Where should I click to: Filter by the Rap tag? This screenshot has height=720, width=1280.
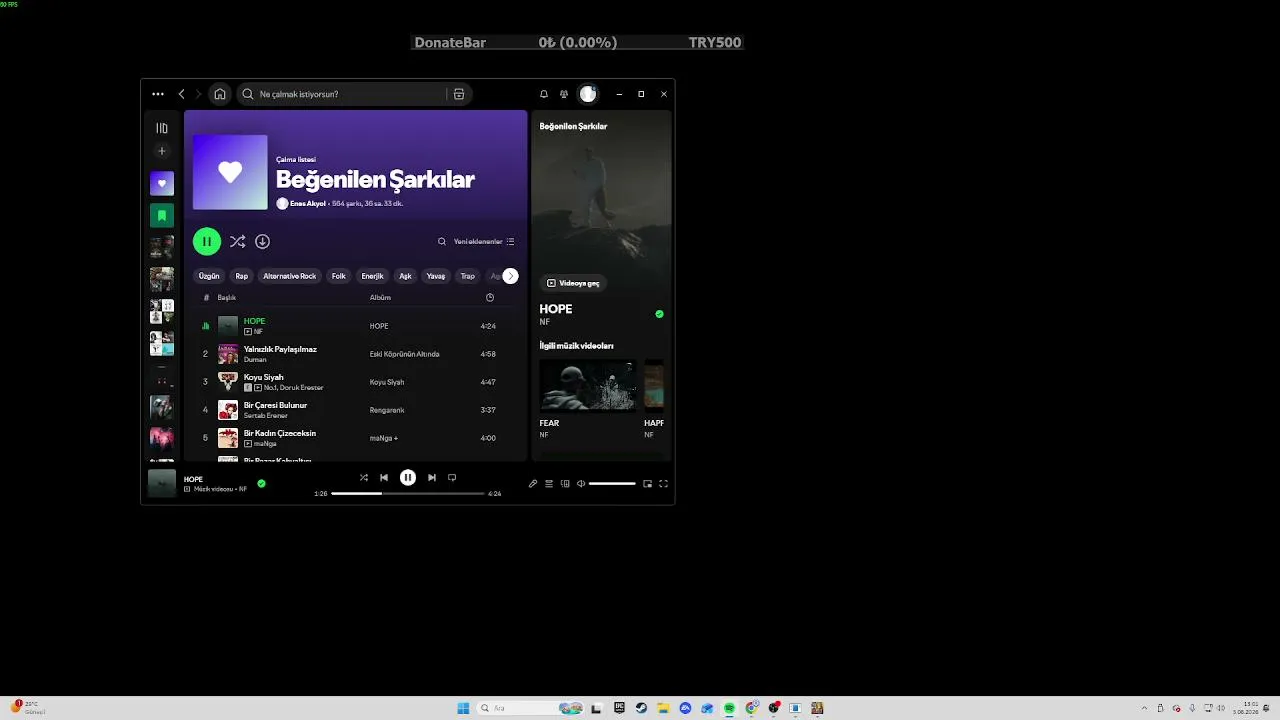pyautogui.click(x=242, y=276)
